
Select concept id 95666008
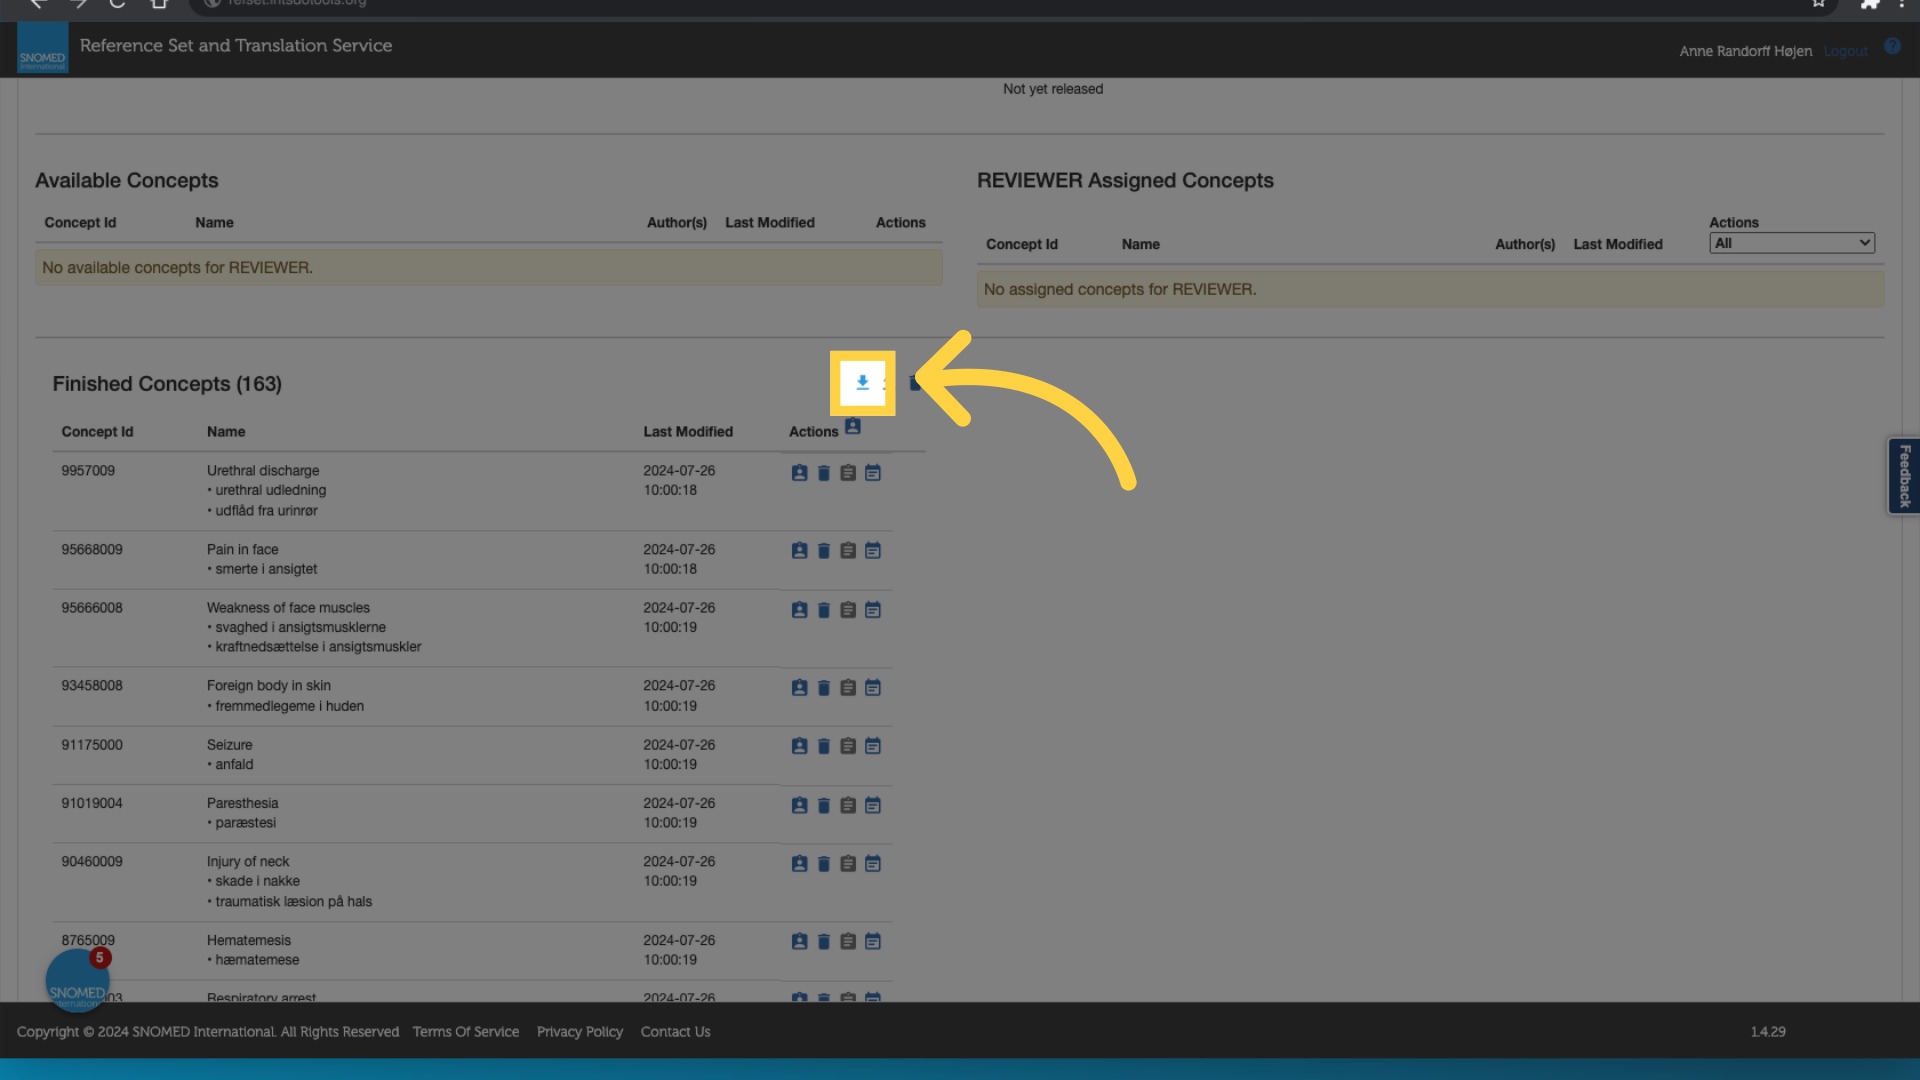coord(92,608)
